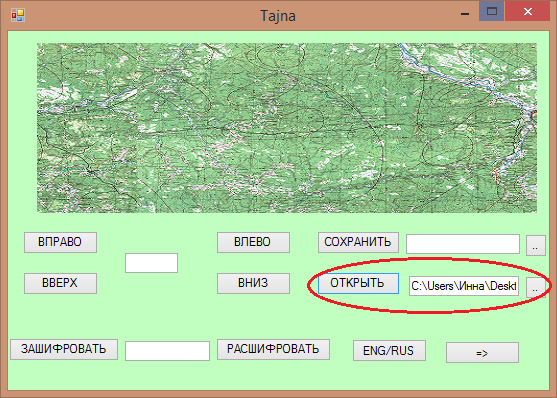
Task: Click the ВПРАВО button
Action: 60,242
